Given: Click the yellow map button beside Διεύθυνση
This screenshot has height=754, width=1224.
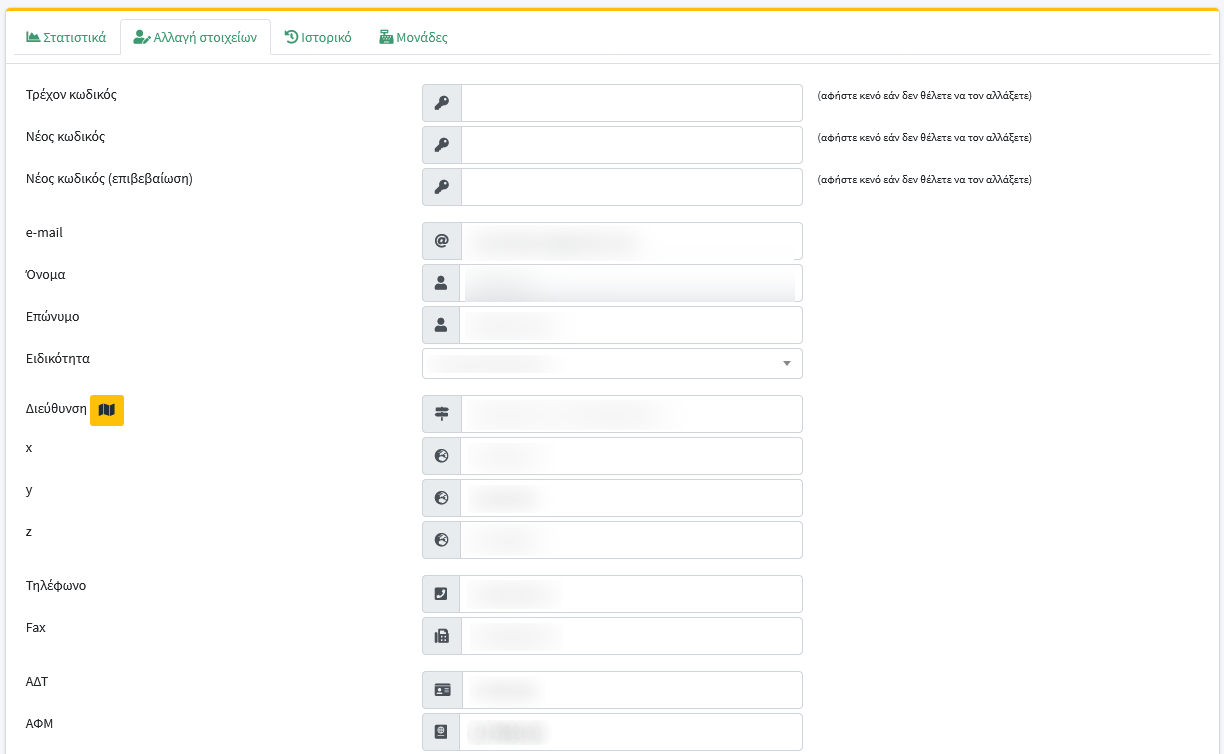Looking at the screenshot, I should [107, 411].
